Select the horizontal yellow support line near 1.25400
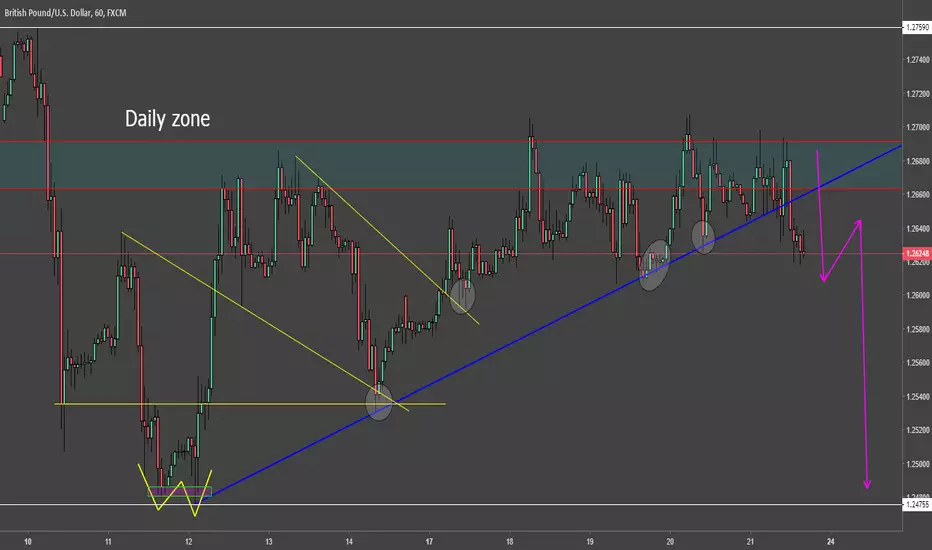 pos(250,404)
